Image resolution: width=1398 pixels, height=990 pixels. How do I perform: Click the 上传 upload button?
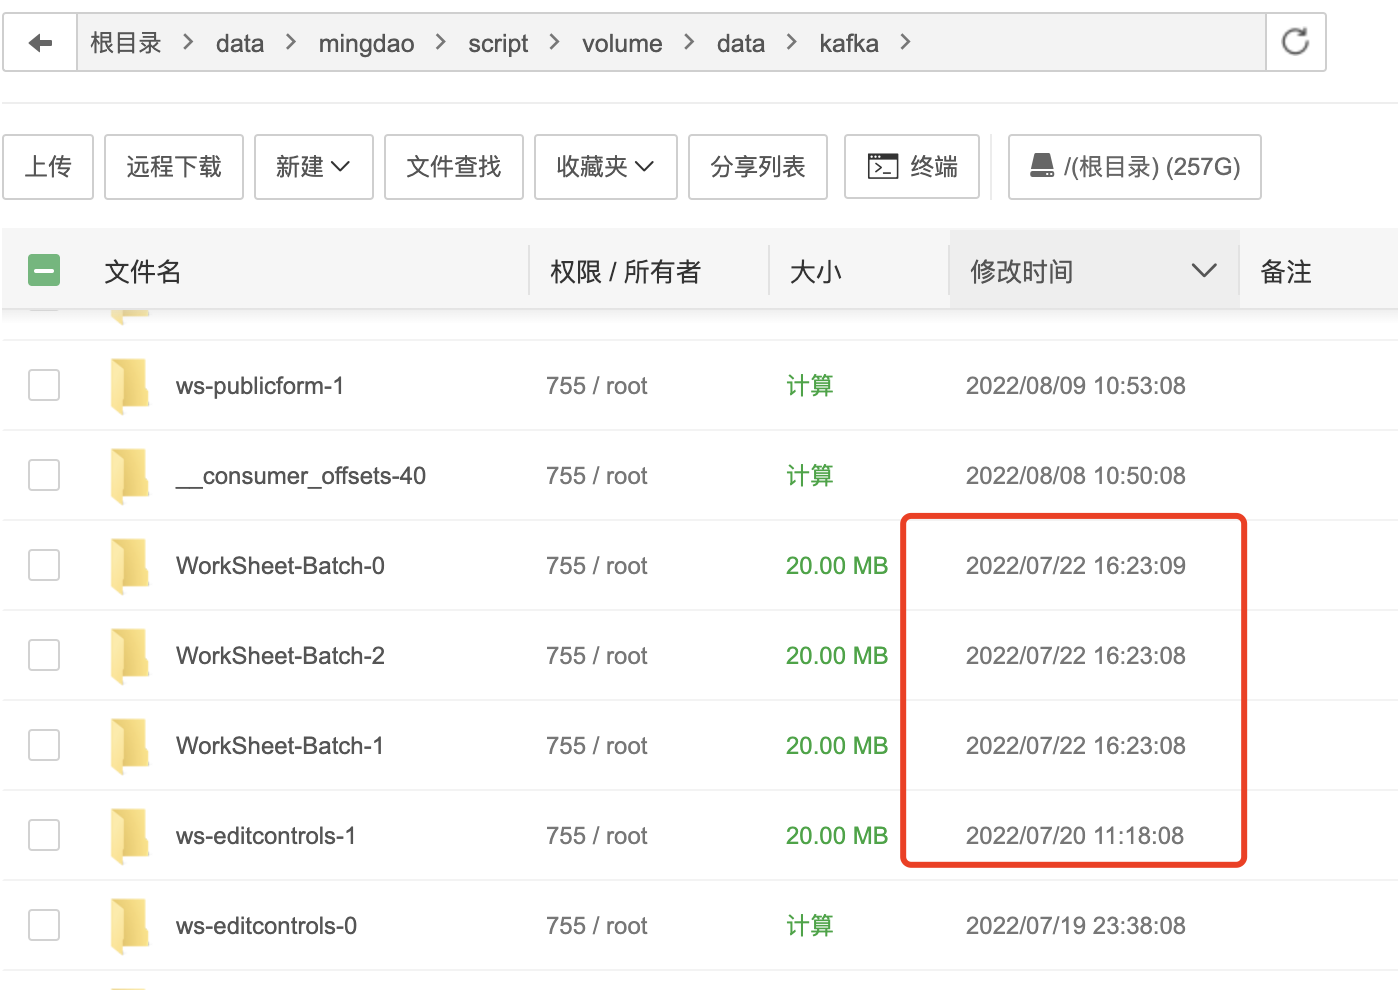pyautogui.click(x=48, y=167)
